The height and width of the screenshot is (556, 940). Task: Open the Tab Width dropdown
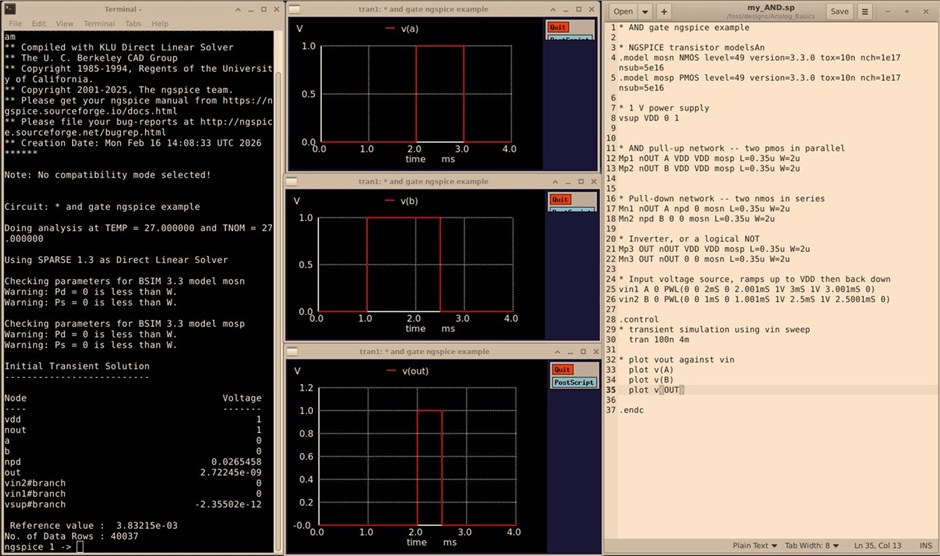pos(809,546)
